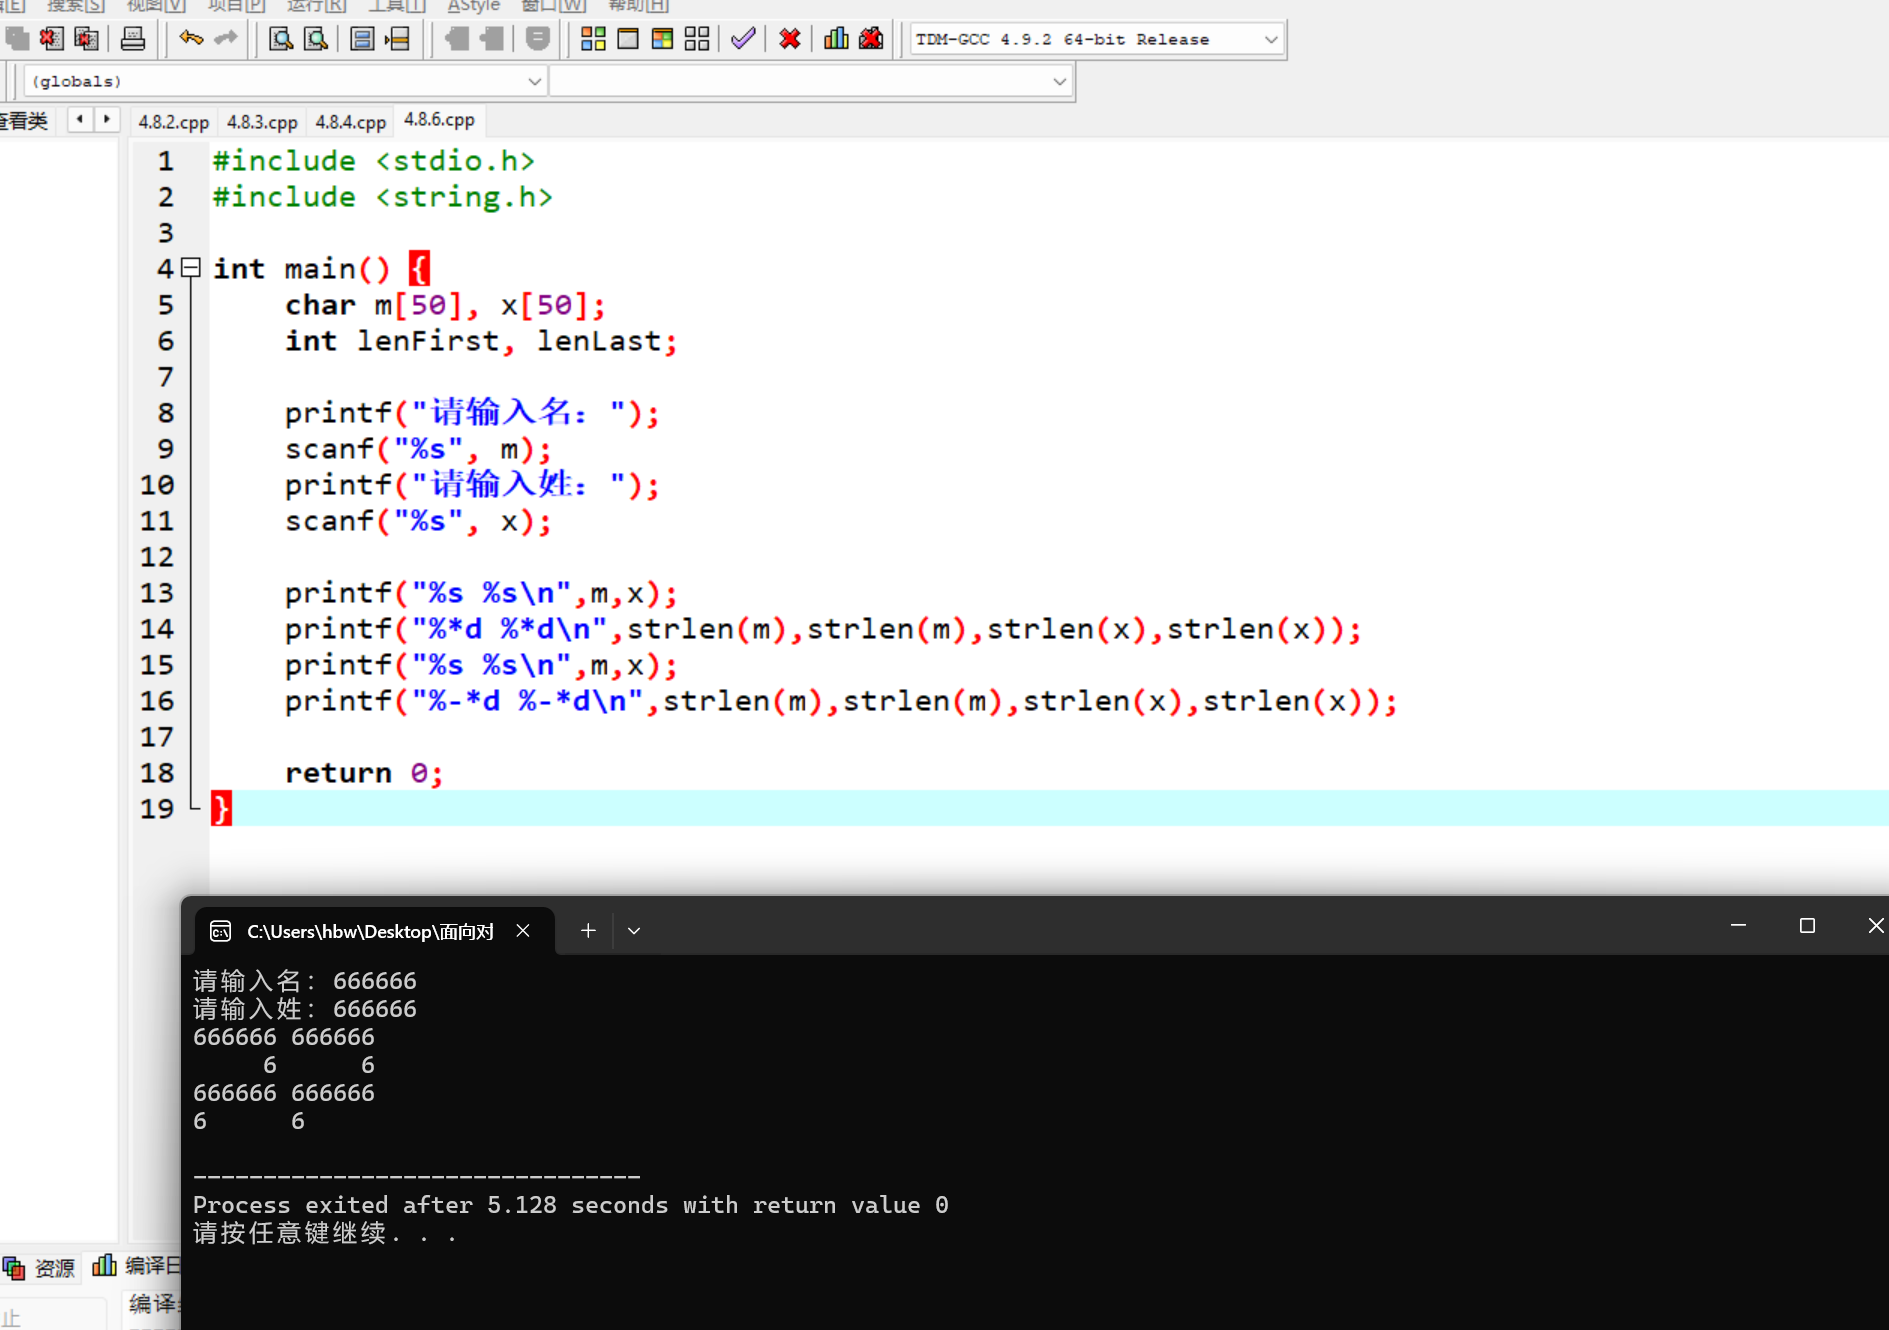Click terminal line '请输入名: 666666'
The height and width of the screenshot is (1330, 1889).
click(305, 981)
